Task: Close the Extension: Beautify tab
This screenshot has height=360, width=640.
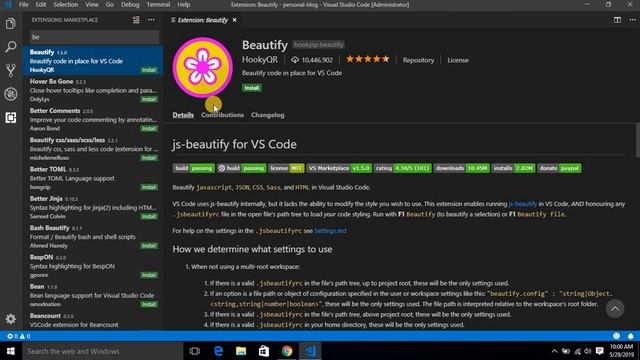Action: [235, 20]
